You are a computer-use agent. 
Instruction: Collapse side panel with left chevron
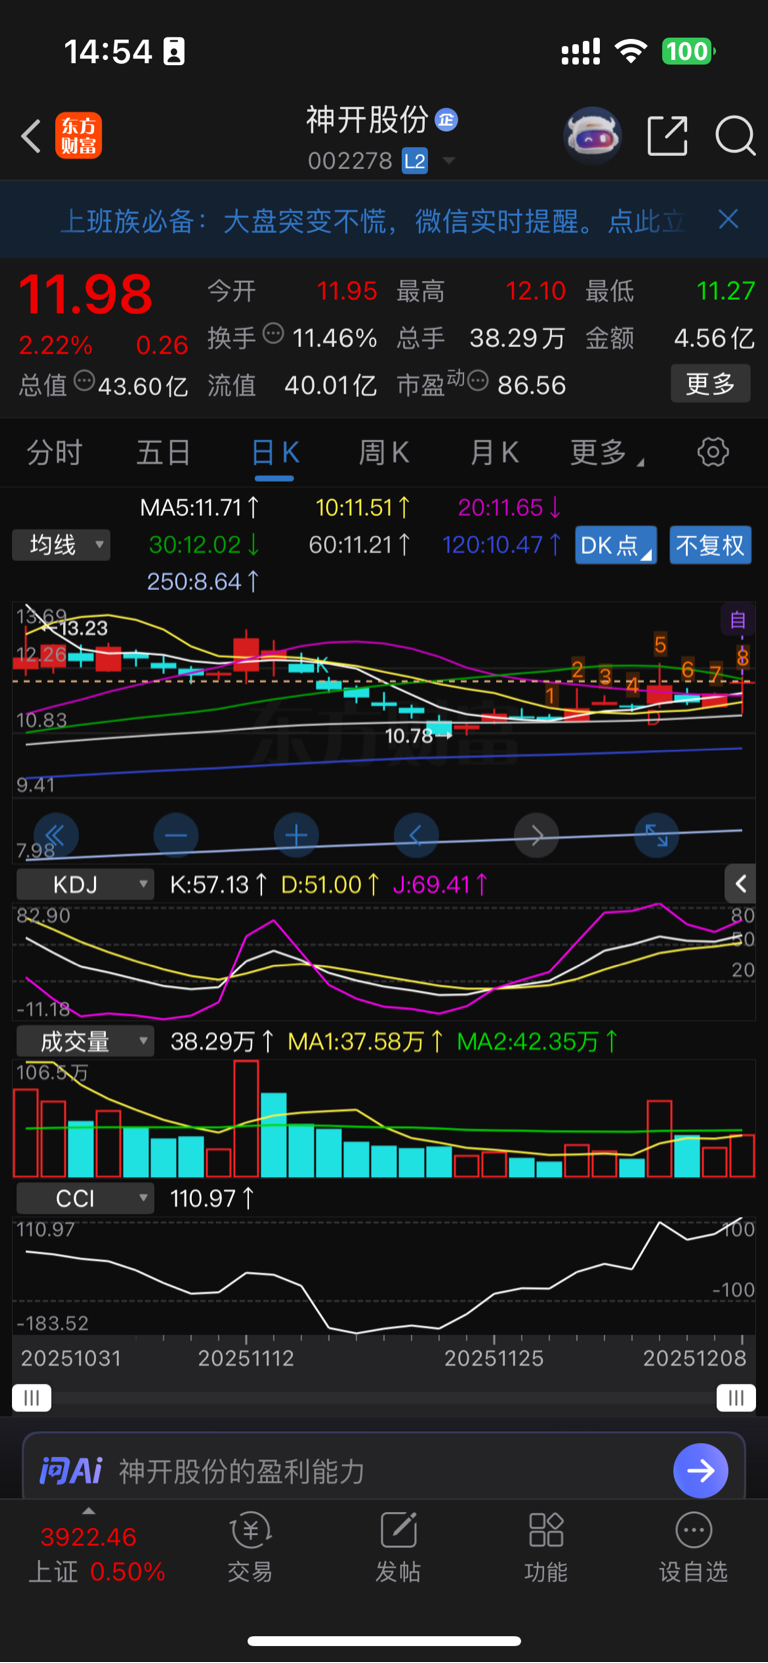740,884
